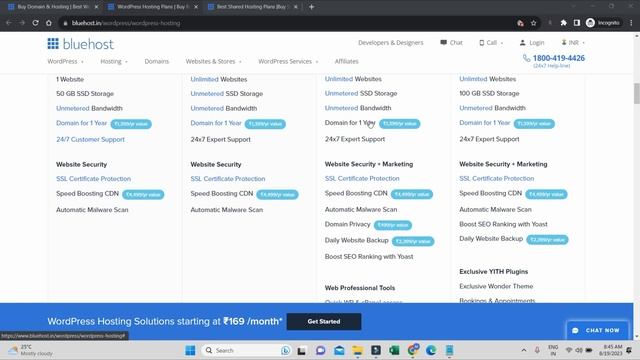Open the Bing icon in taskbar search
The height and width of the screenshot is (360, 640).
[x=285, y=350]
